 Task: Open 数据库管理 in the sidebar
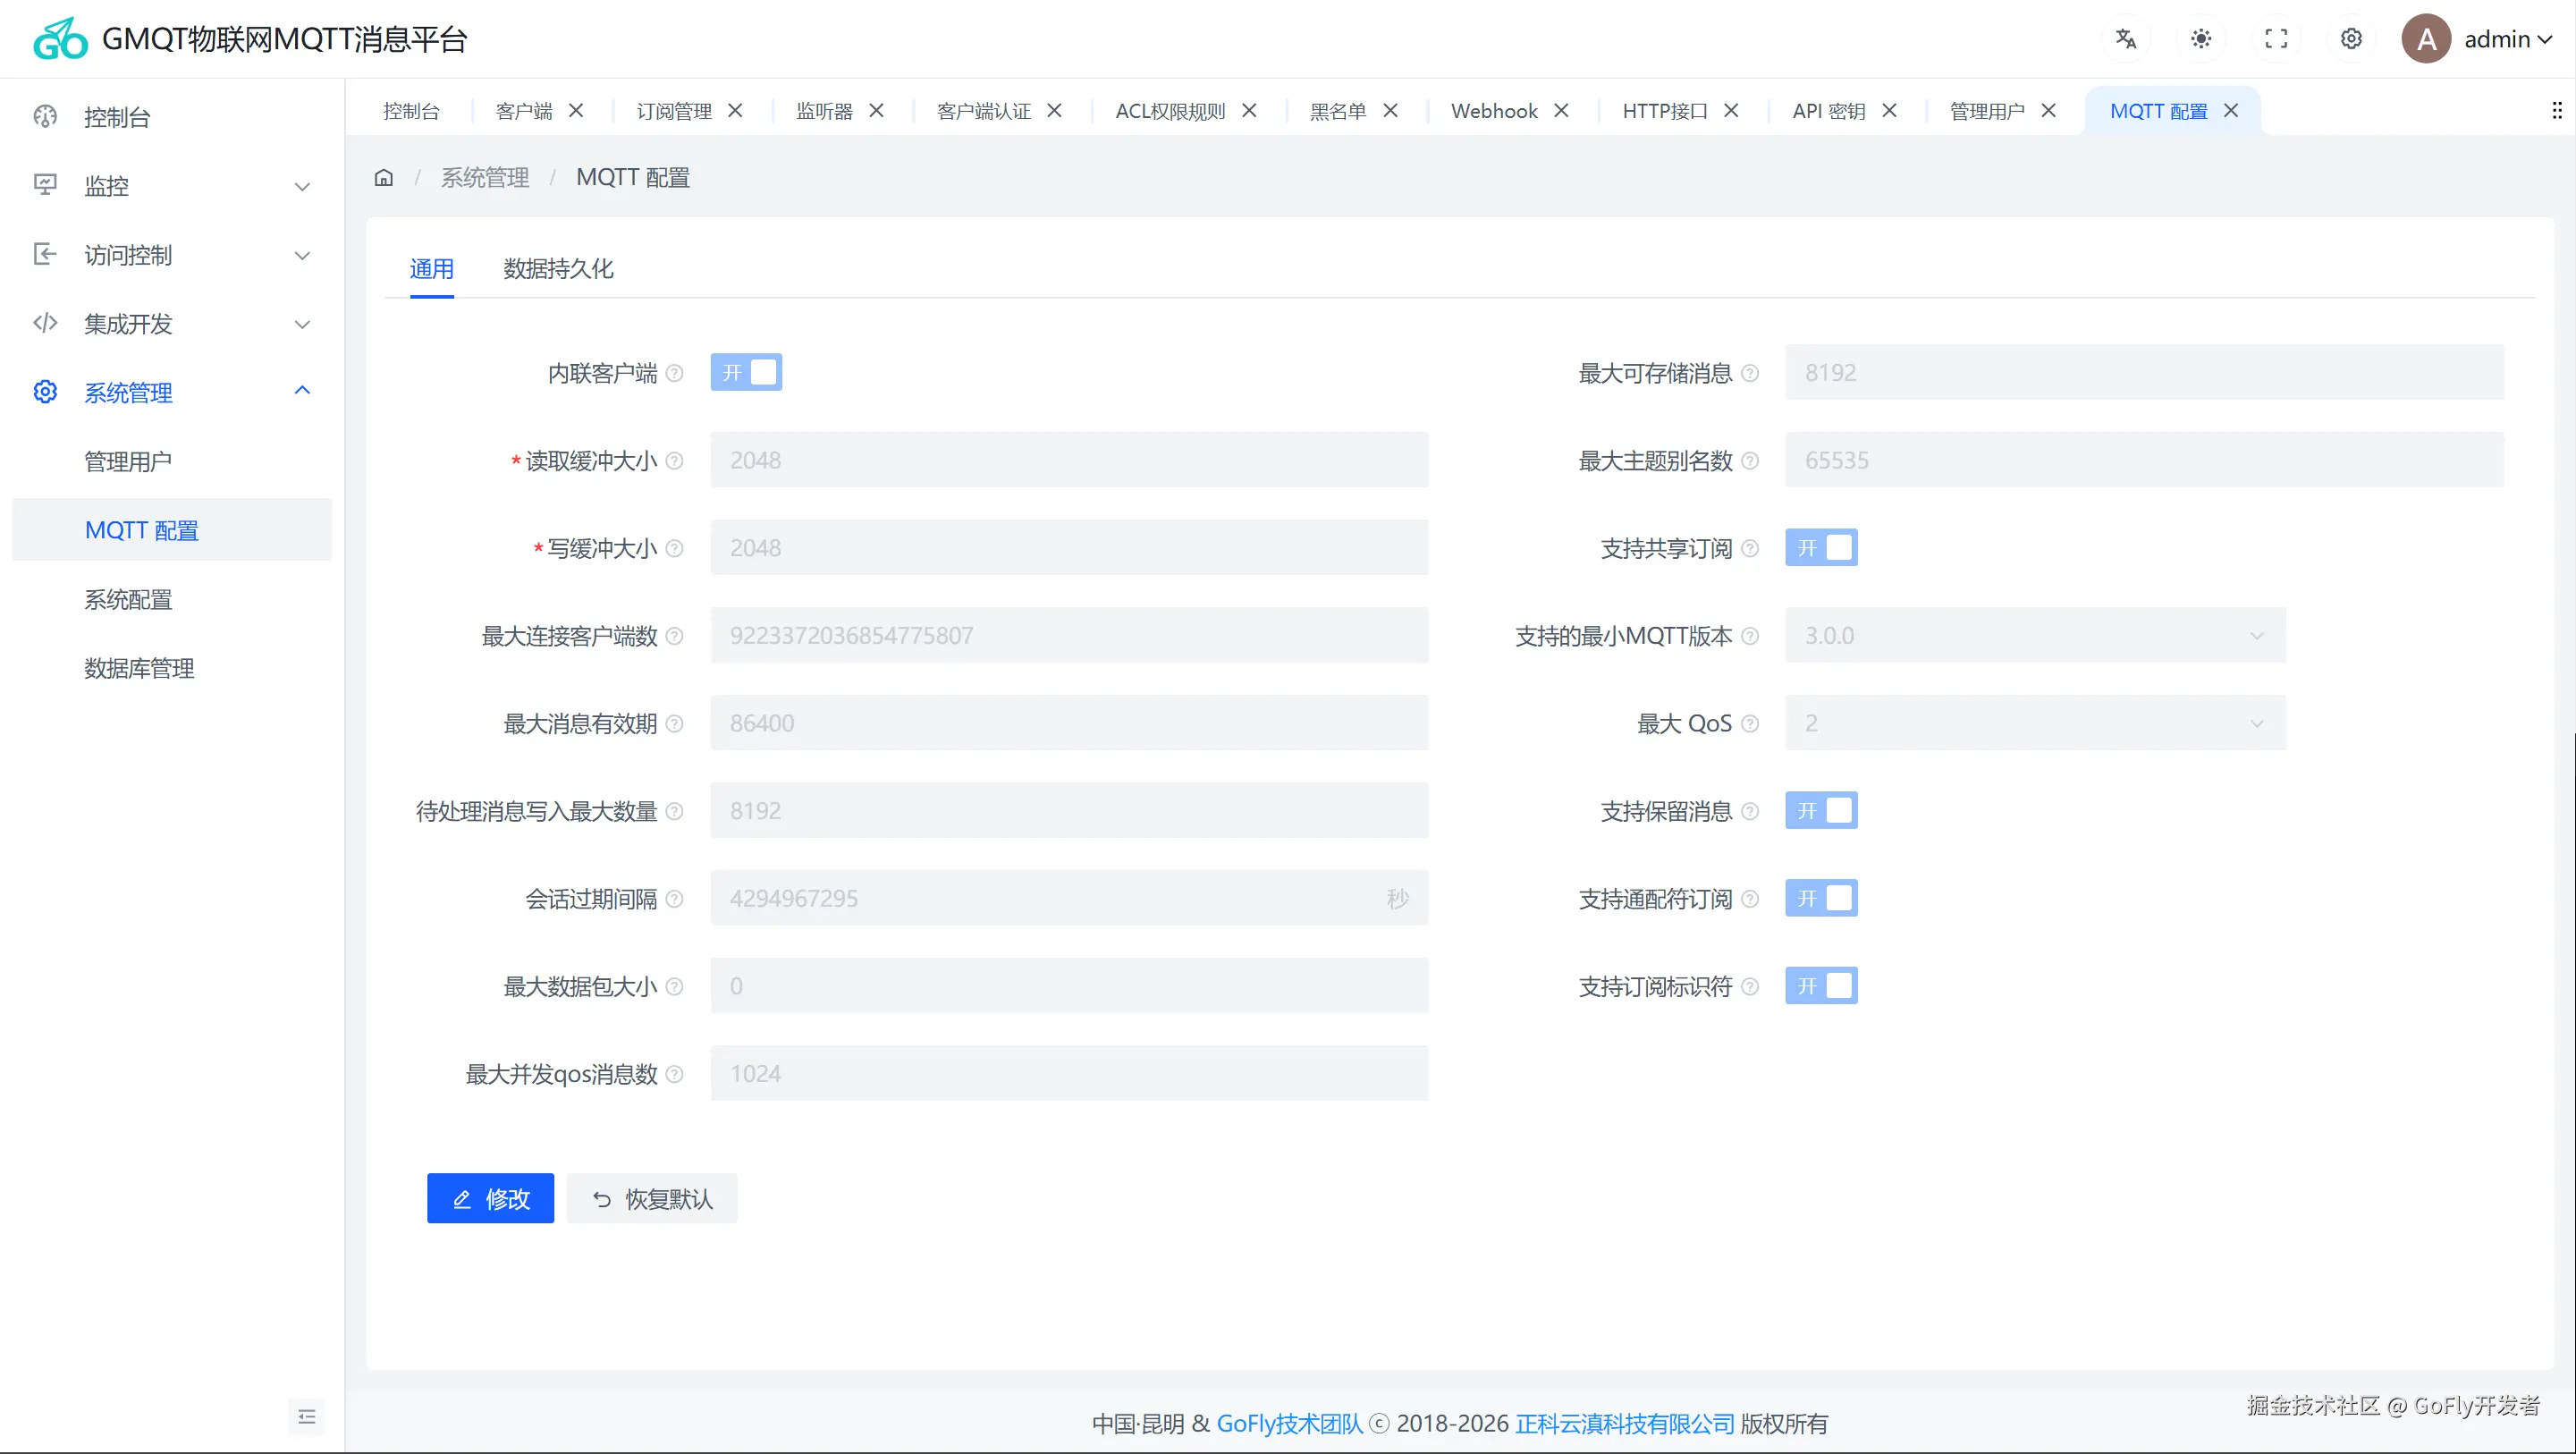[172, 668]
